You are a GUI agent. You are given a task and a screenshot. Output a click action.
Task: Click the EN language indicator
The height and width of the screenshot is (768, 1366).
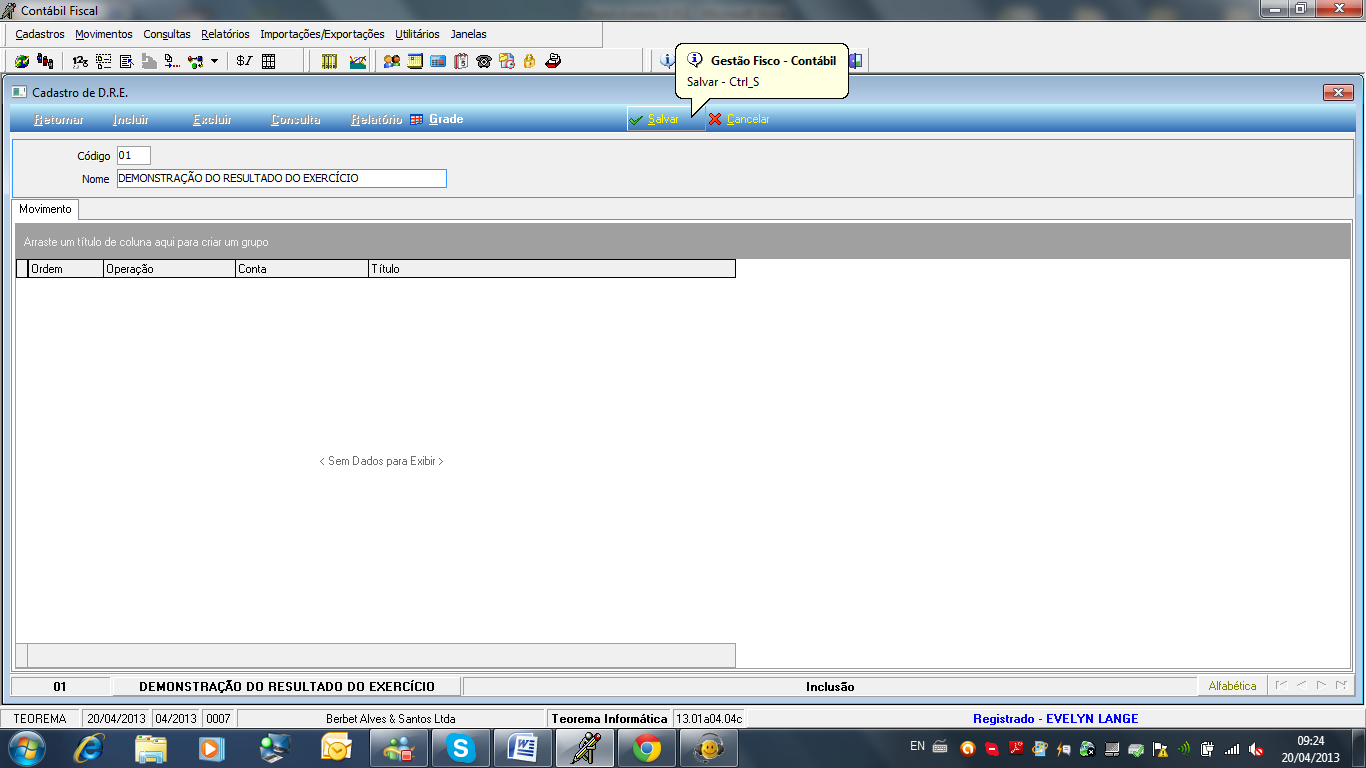pyautogui.click(x=917, y=746)
